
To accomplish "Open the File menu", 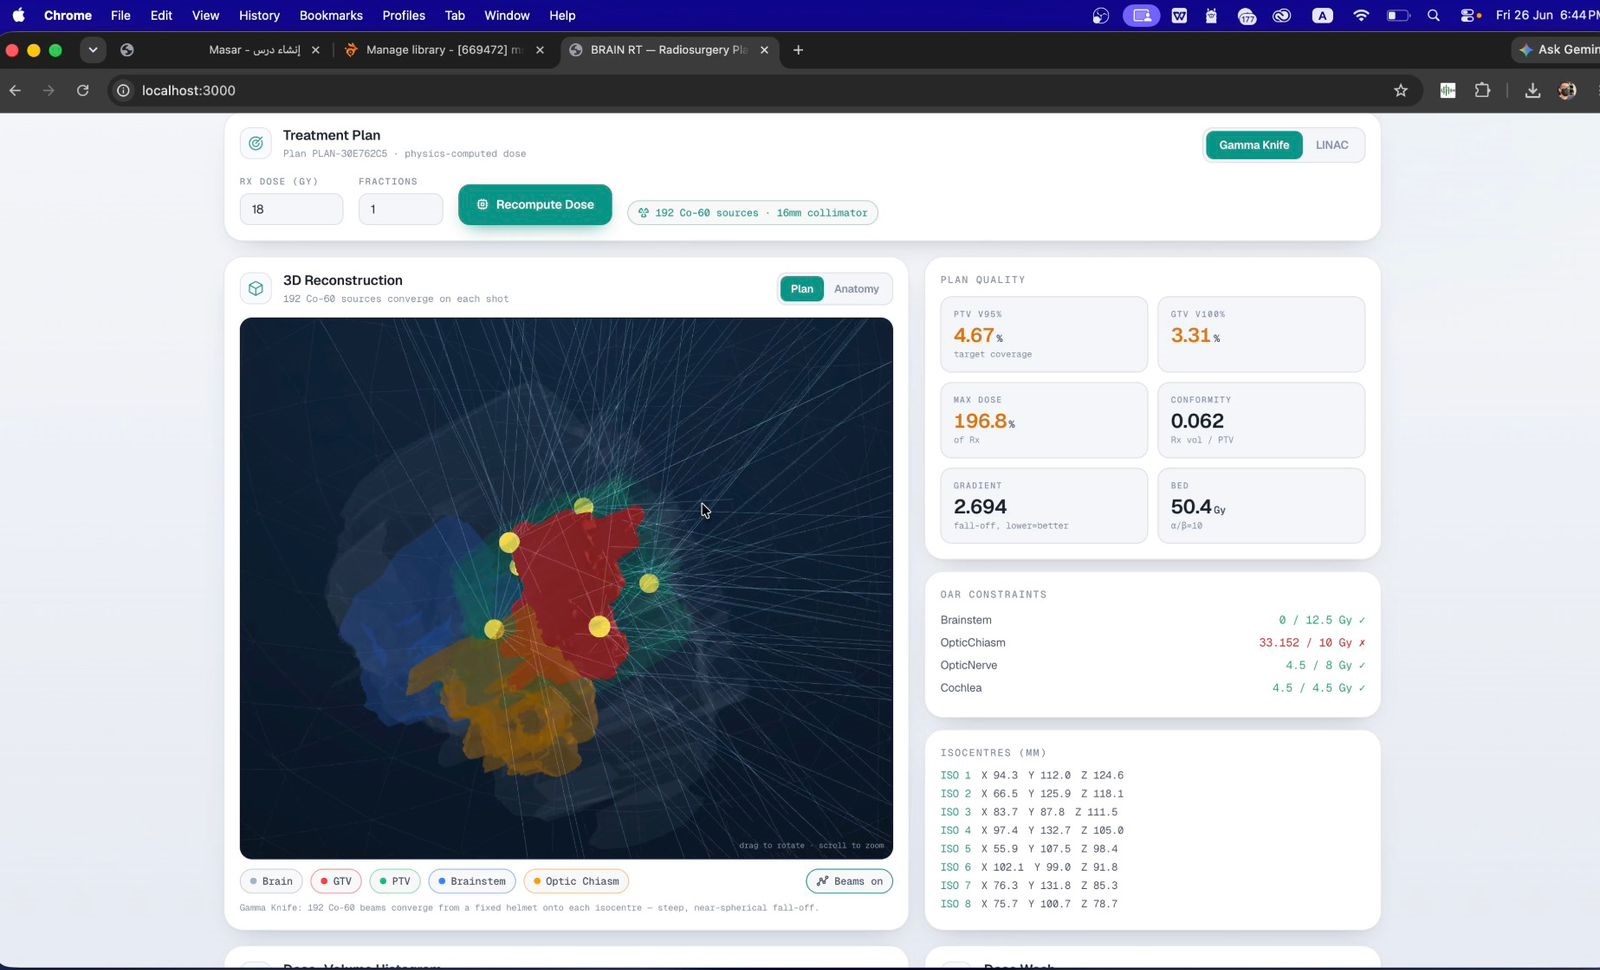I will pyautogui.click(x=120, y=15).
